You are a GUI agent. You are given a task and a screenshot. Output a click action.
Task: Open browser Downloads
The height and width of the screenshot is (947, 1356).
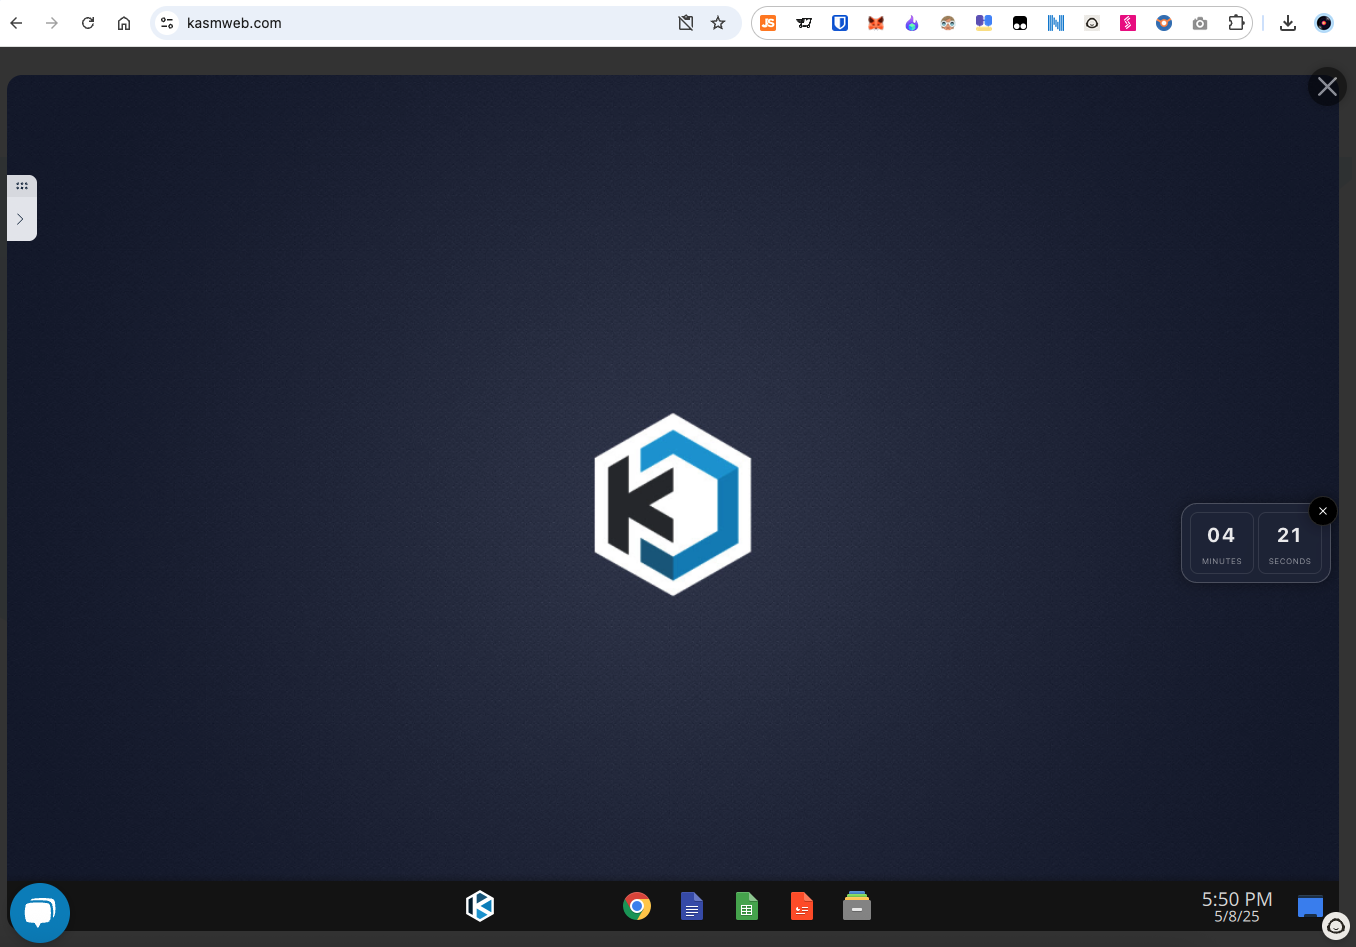pyautogui.click(x=1288, y=23)
